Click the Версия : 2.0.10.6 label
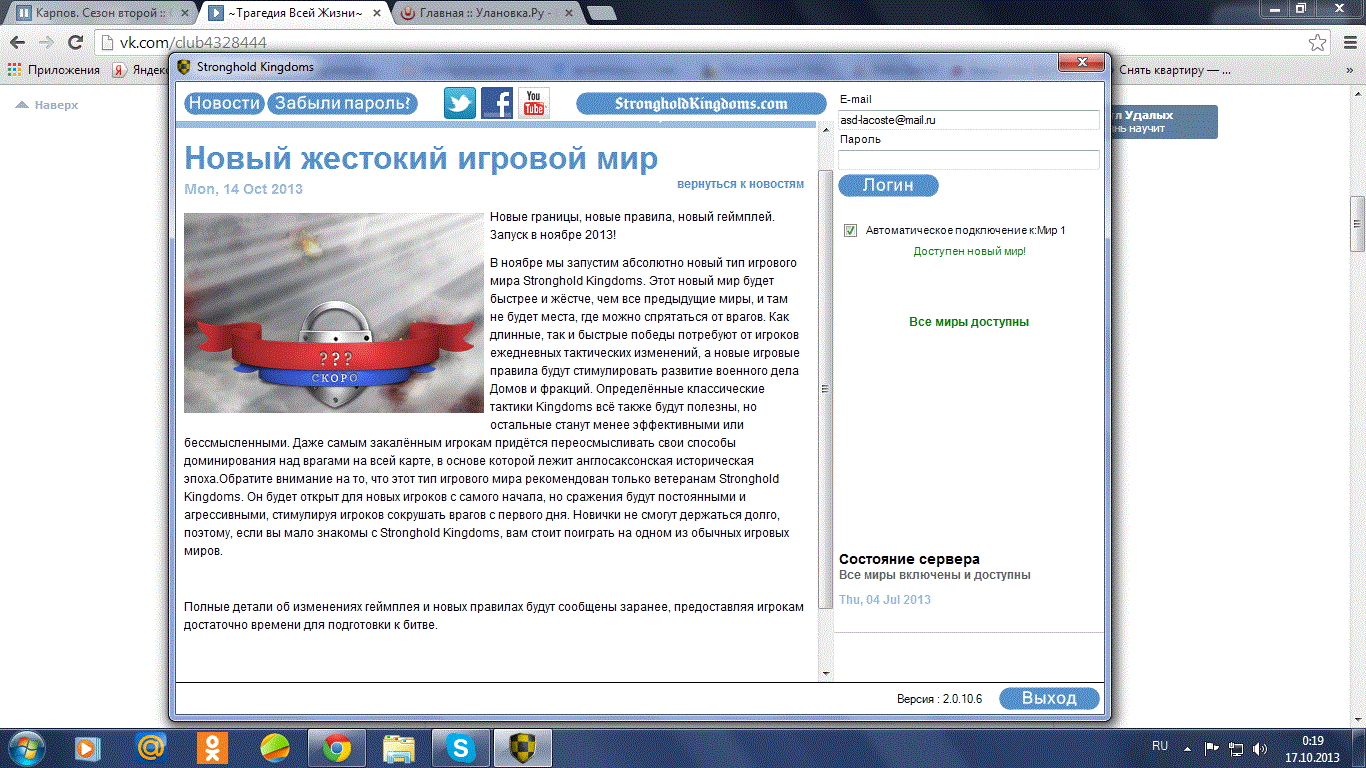1366x768 pixels. click(x=939, y=699)
